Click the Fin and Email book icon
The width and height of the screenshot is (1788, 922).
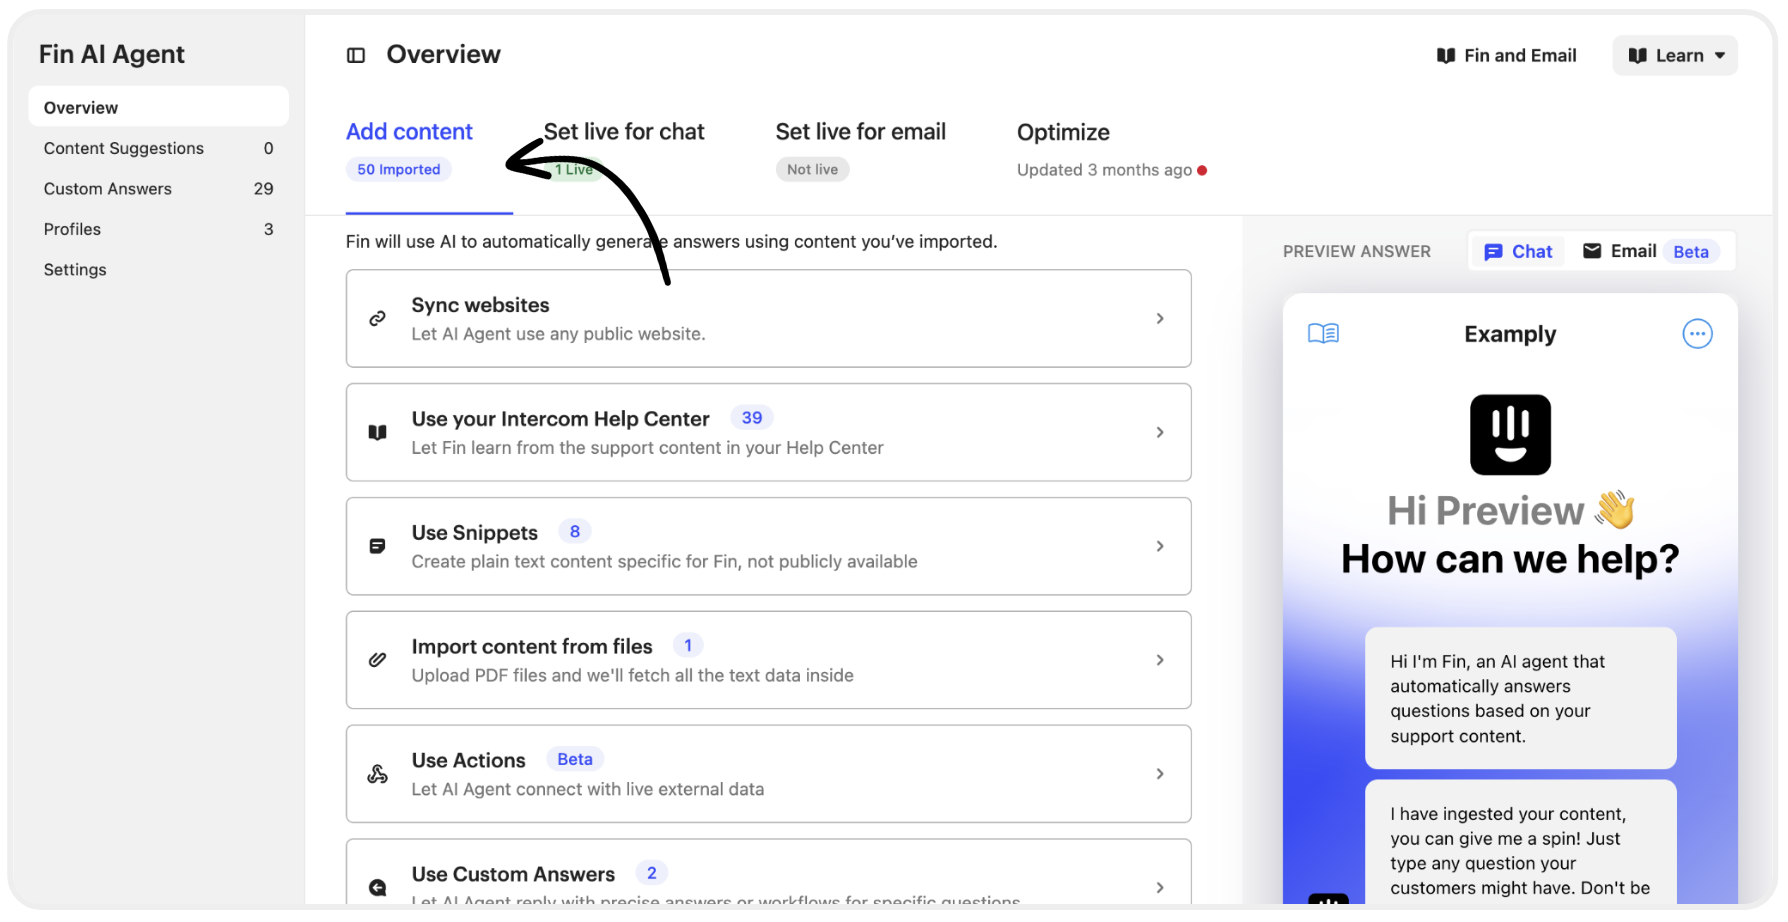point(1445,56)
